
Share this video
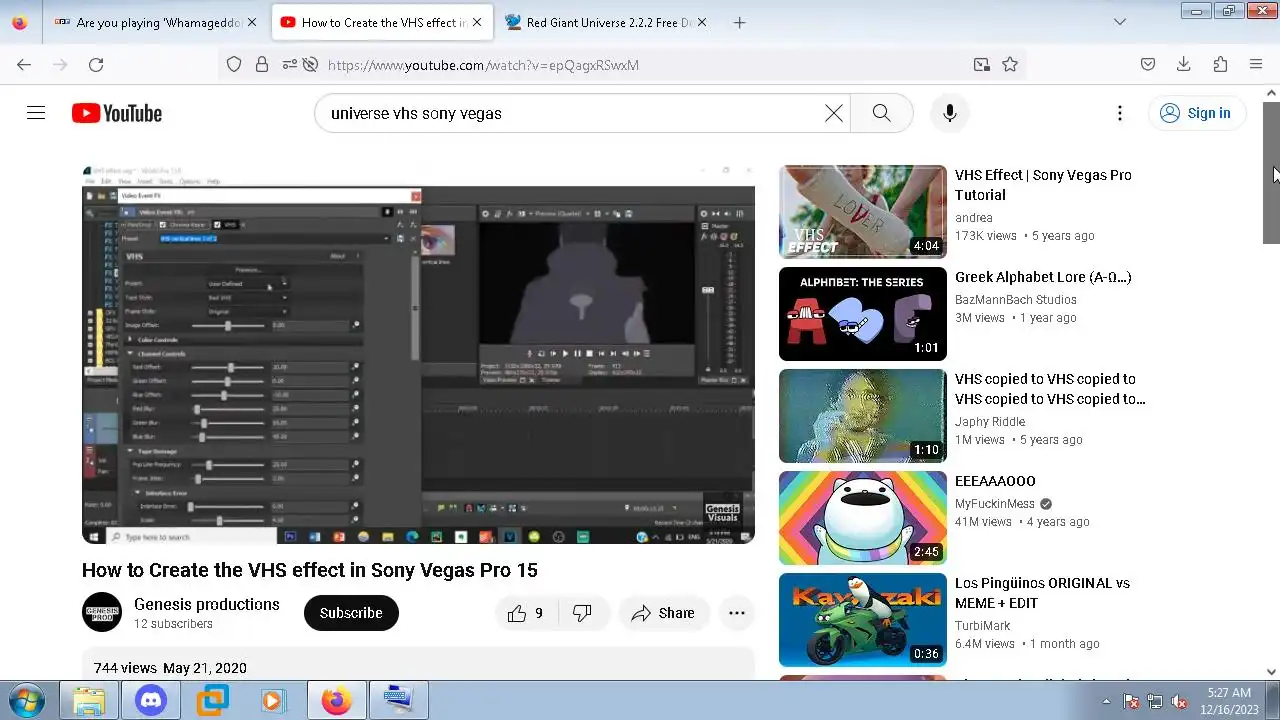(663, 613)
